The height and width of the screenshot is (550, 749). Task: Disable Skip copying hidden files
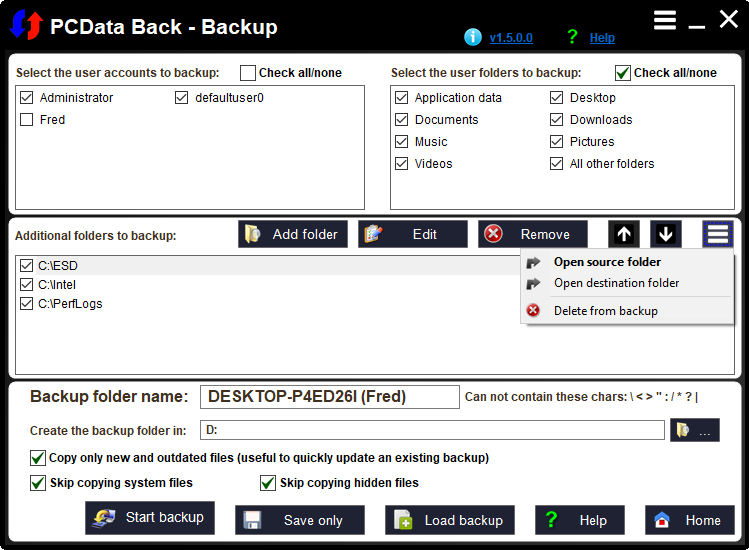(268, 483)
